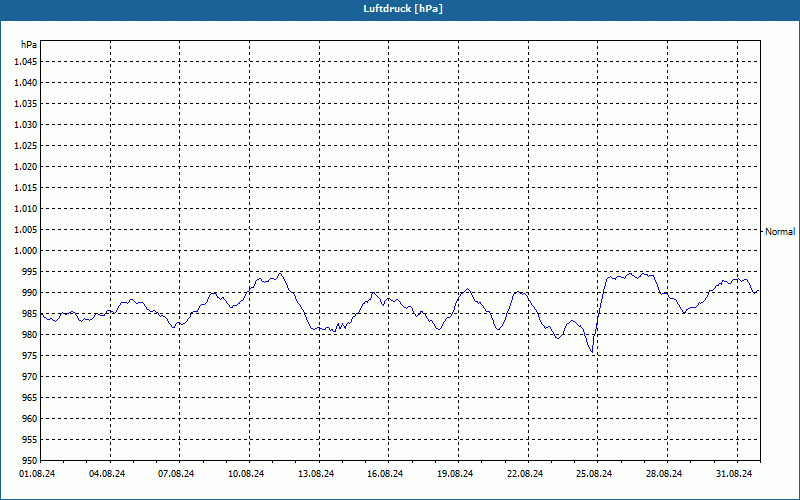Click the 25.08.24 date label

(x=594, y=474)
